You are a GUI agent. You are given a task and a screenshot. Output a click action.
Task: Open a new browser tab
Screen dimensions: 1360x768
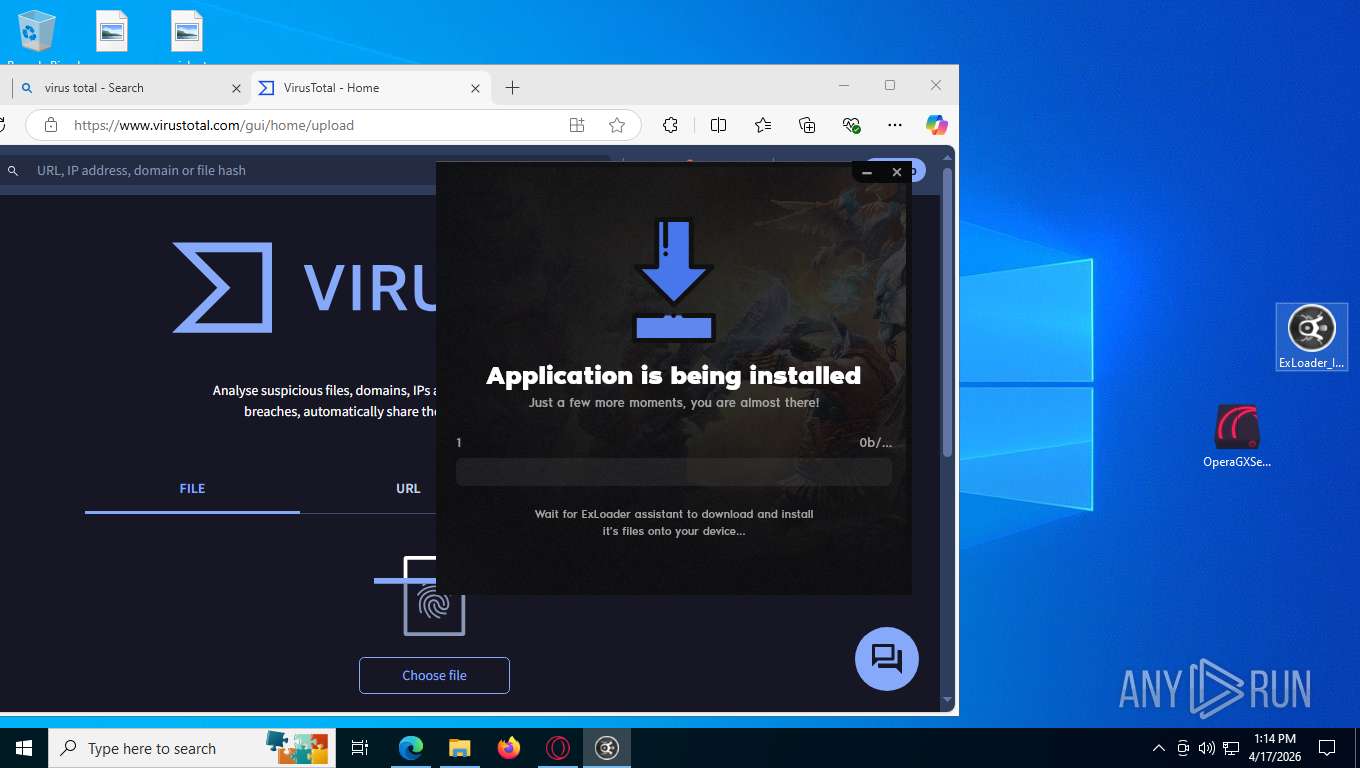point(512,88)
